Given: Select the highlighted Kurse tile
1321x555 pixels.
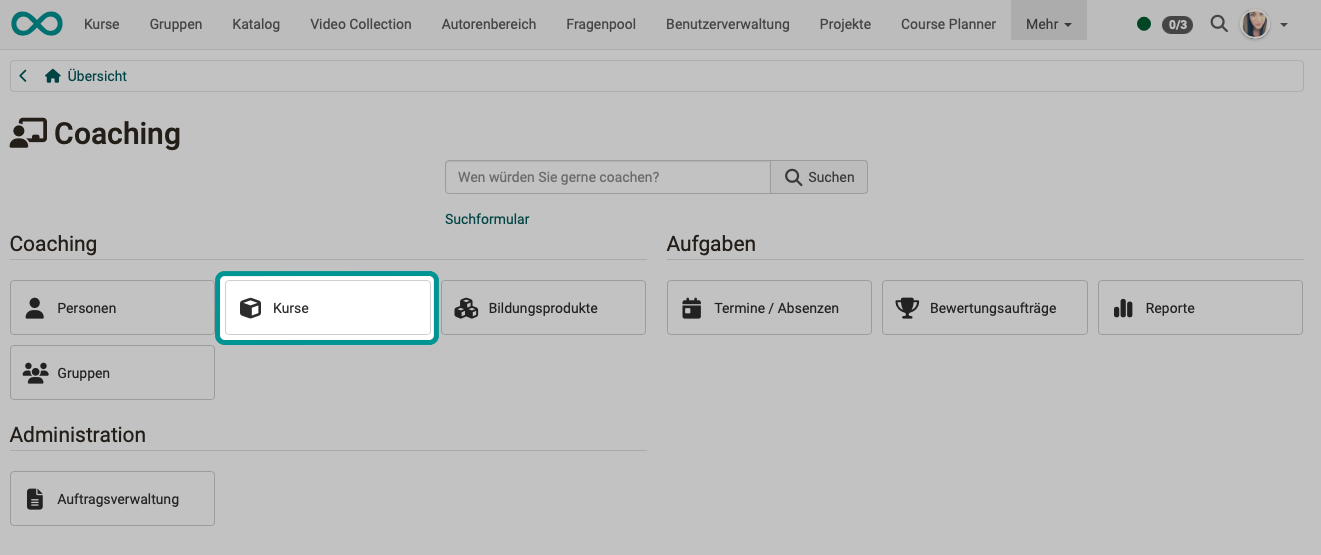Looking at the screenshot, I should coord(327,308).
